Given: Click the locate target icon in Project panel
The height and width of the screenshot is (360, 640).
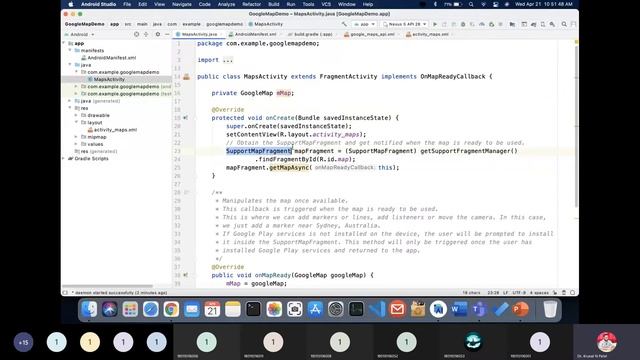Looking at the screenshot, I should tap(136, 34).
